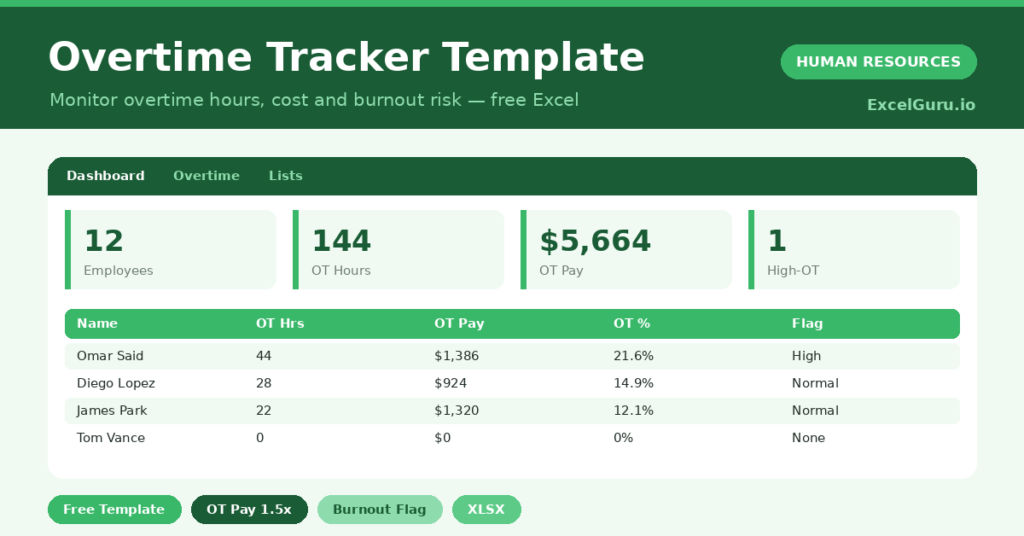This screenshot has width=1024, height=536.
Task: Switch to the Dashboard tab
Action: (106, 176)
